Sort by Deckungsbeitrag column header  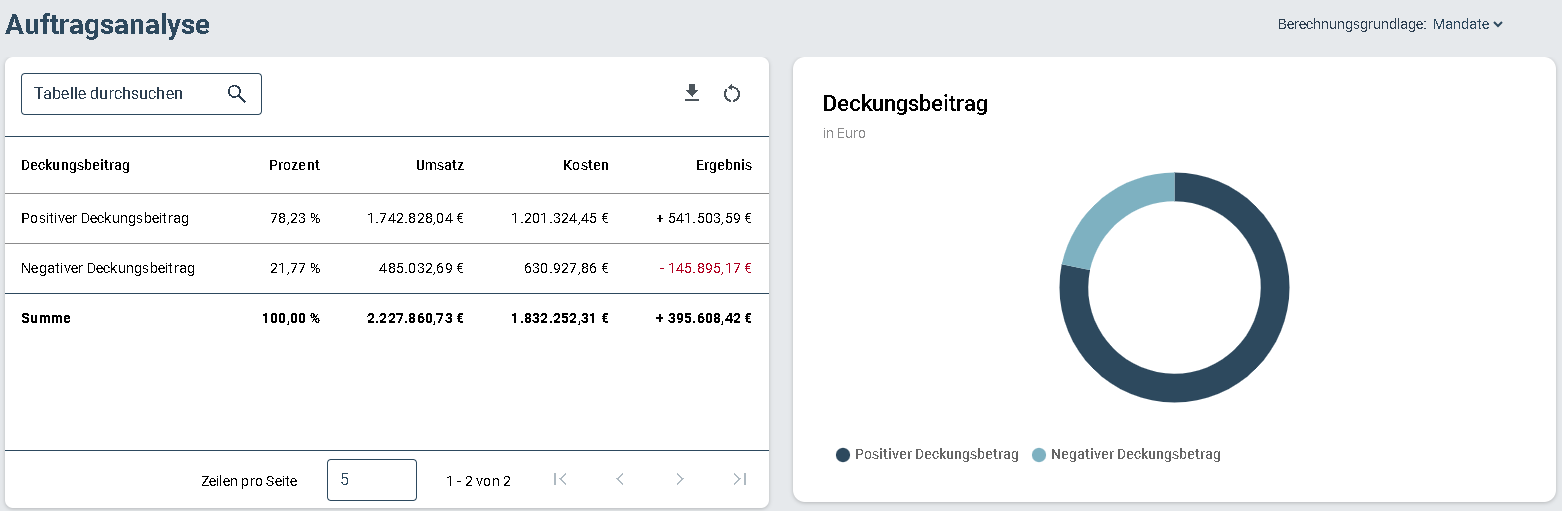[x=75, y=165]
